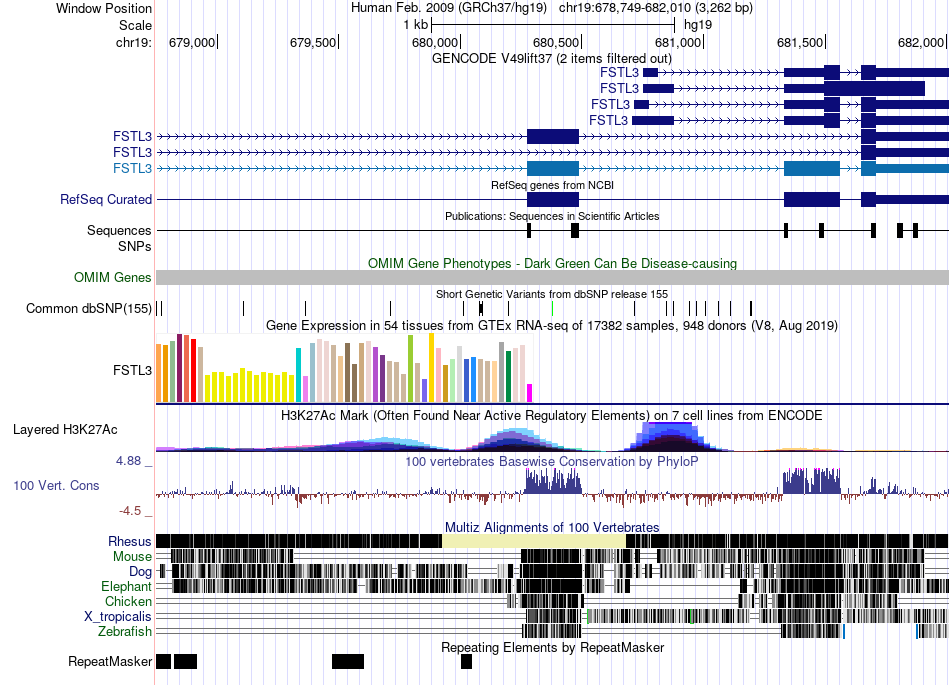Click the 'Short Genetic Variants from dbSNP' title
This screenshot has height=685, width=950.
[x=552, y=294]
